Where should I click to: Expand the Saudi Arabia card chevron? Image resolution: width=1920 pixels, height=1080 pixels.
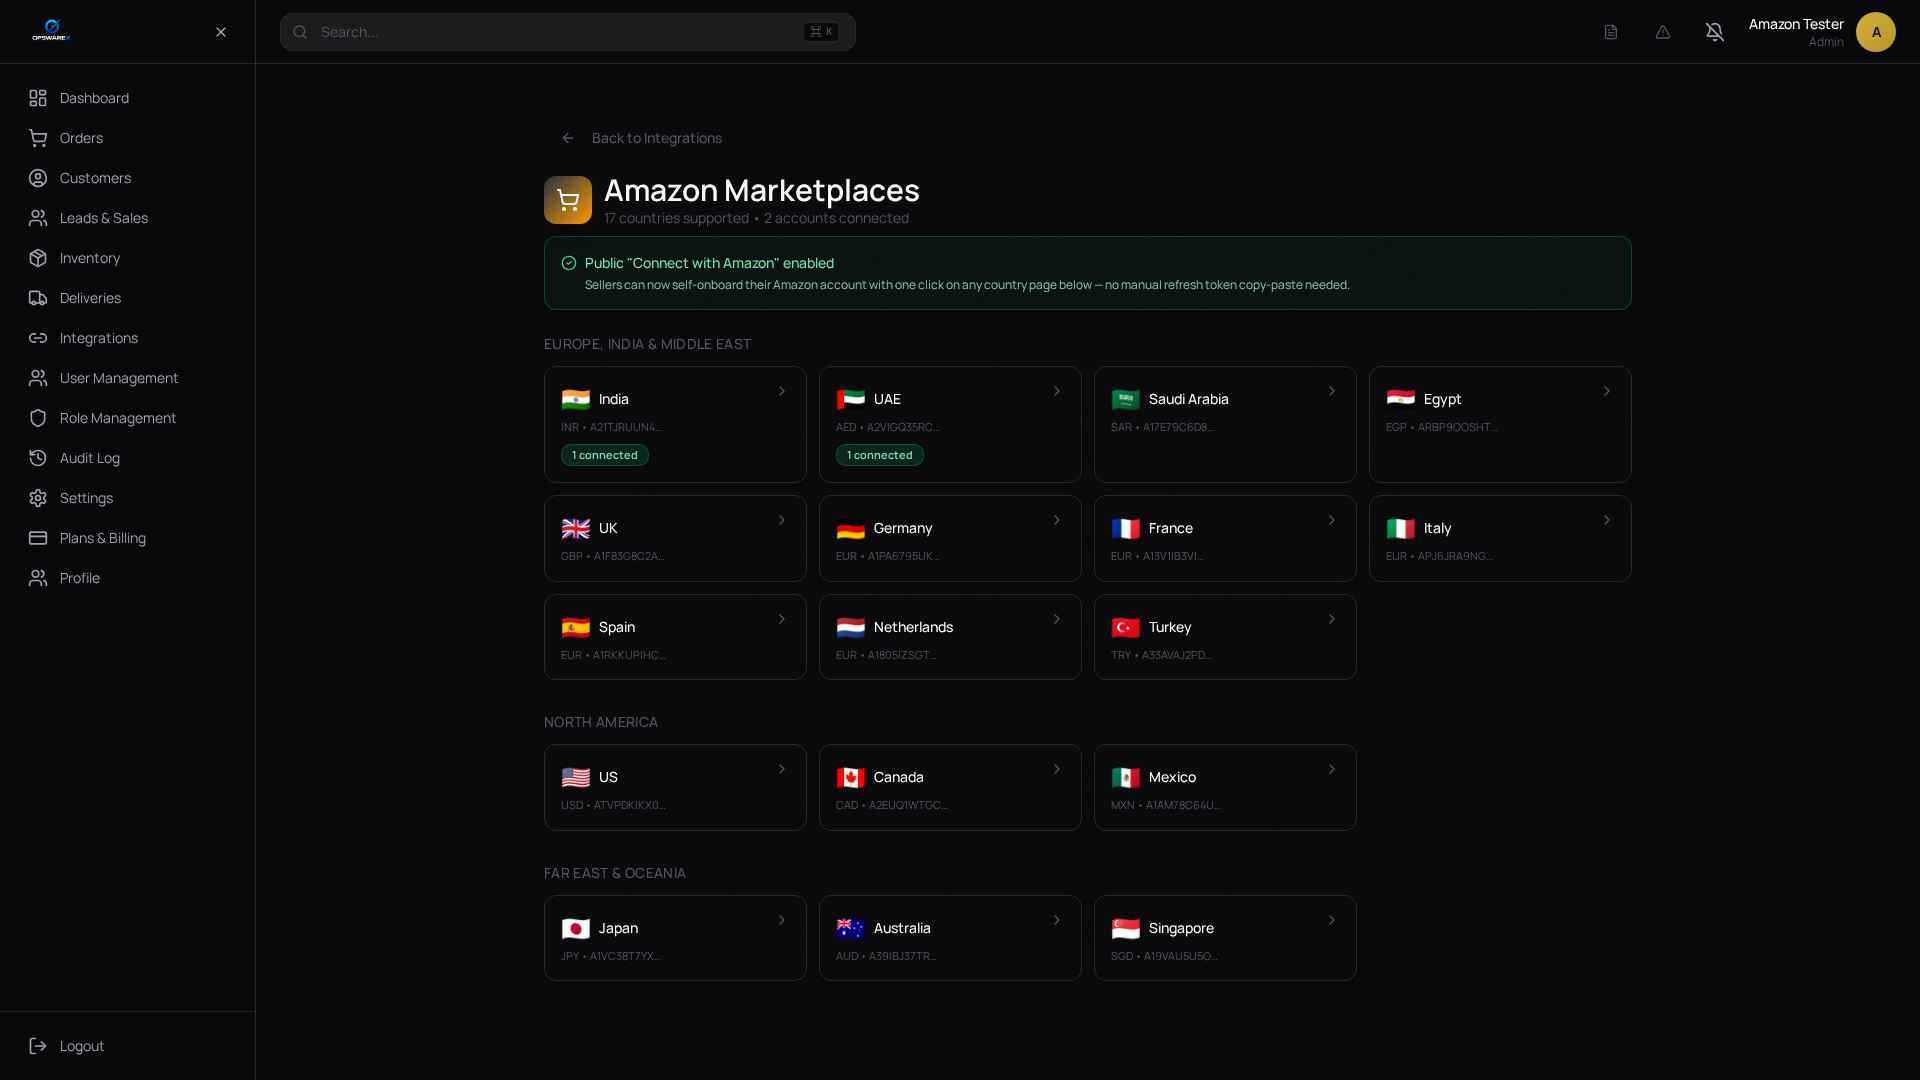pos(1332,391)
